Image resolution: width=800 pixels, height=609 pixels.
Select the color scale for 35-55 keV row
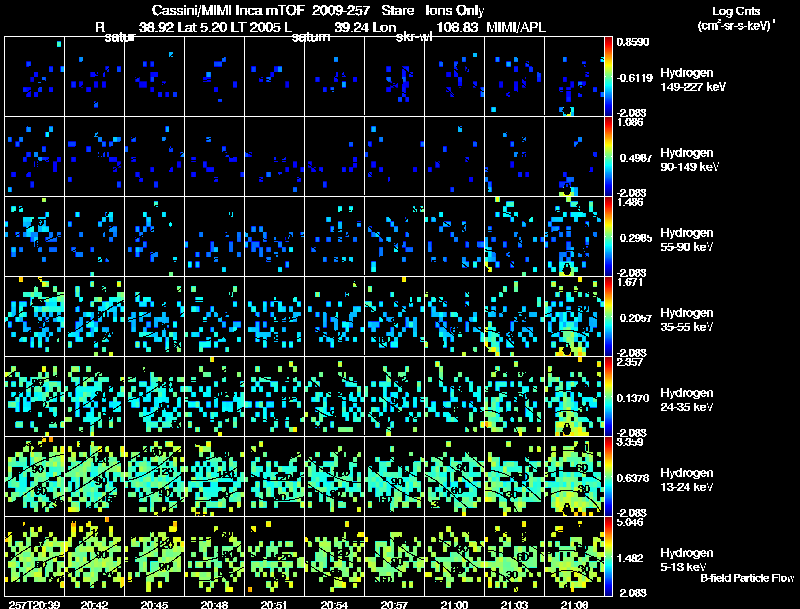(x=609, y=316)
